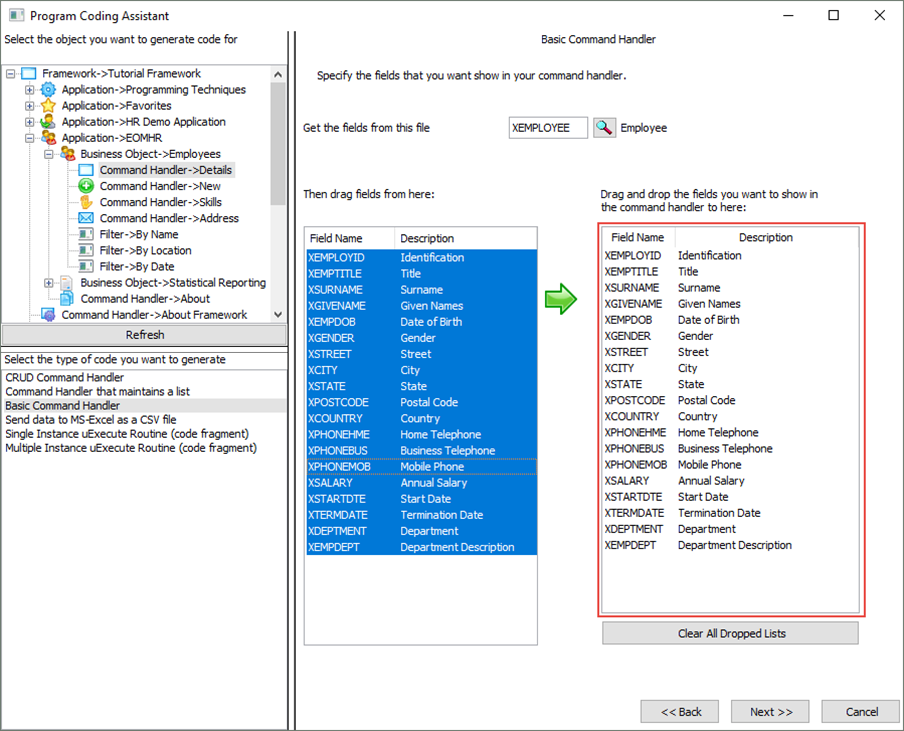Click the magnifier search icon next to XEMPLOYEE

604,127
